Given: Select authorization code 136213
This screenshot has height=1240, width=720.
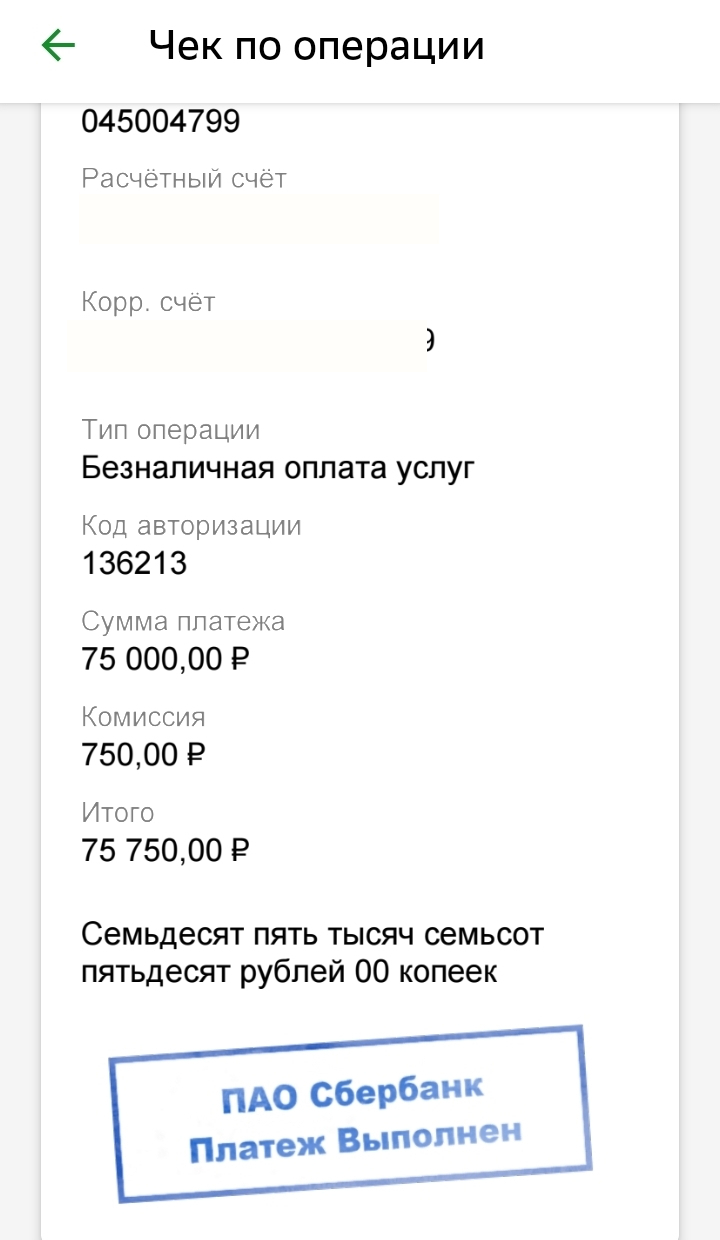Looking at the screenshot, I should pyautogui.click(x=134, y=563).
